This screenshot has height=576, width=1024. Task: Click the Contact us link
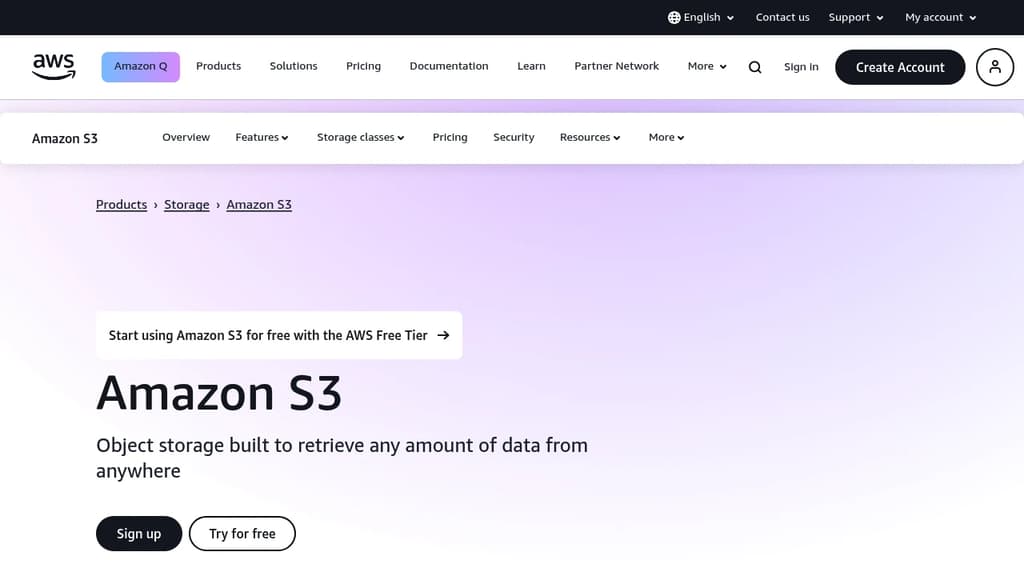(782, 18)
